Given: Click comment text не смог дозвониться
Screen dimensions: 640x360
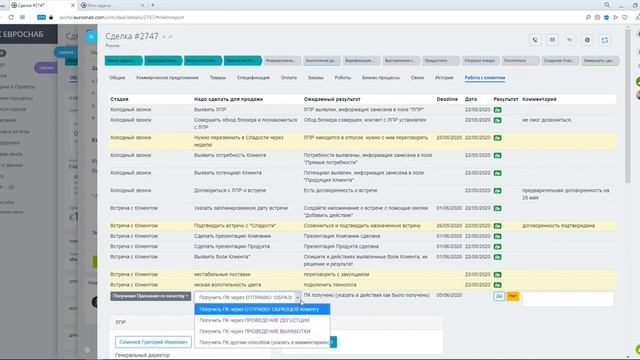Looking at the screenshot, I should (547, 120).
